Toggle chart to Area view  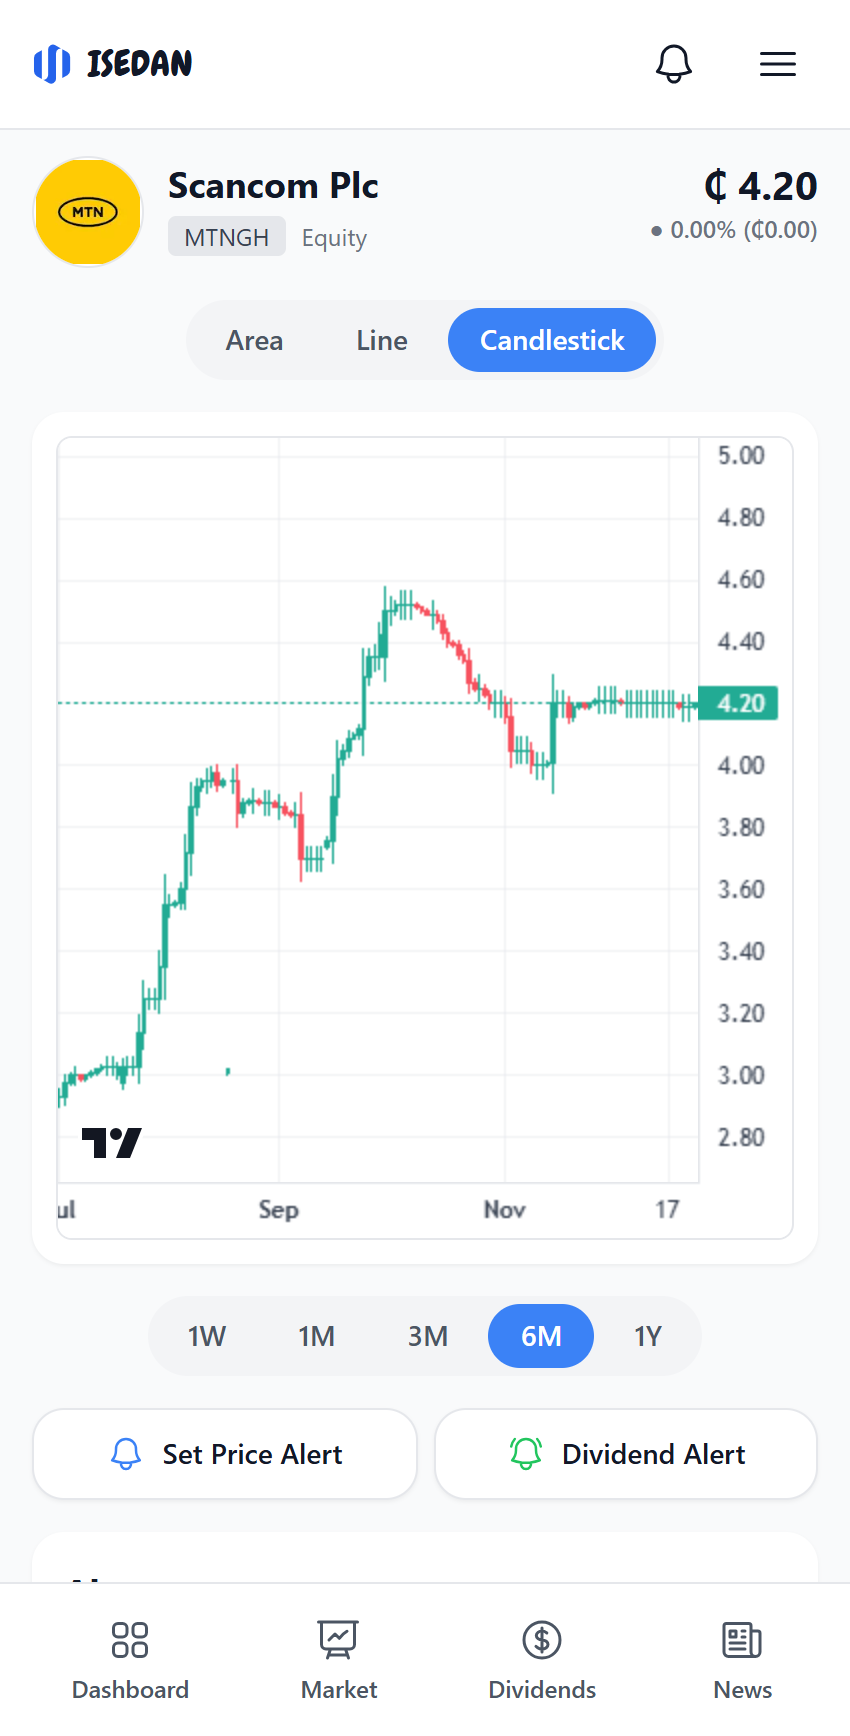point(254,340)
